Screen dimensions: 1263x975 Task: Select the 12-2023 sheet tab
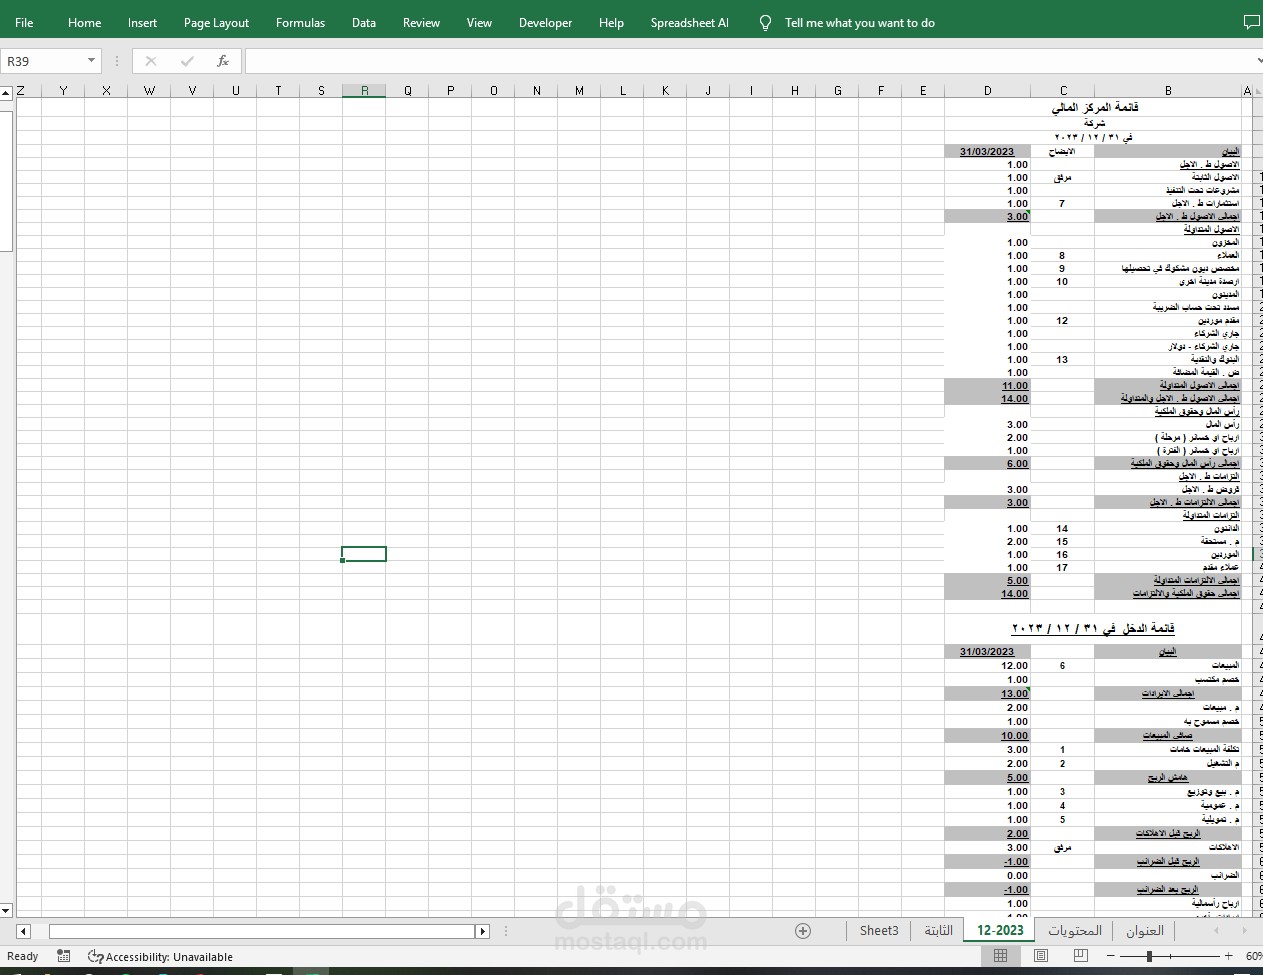pyautogui.click(x=1000, y=930)
